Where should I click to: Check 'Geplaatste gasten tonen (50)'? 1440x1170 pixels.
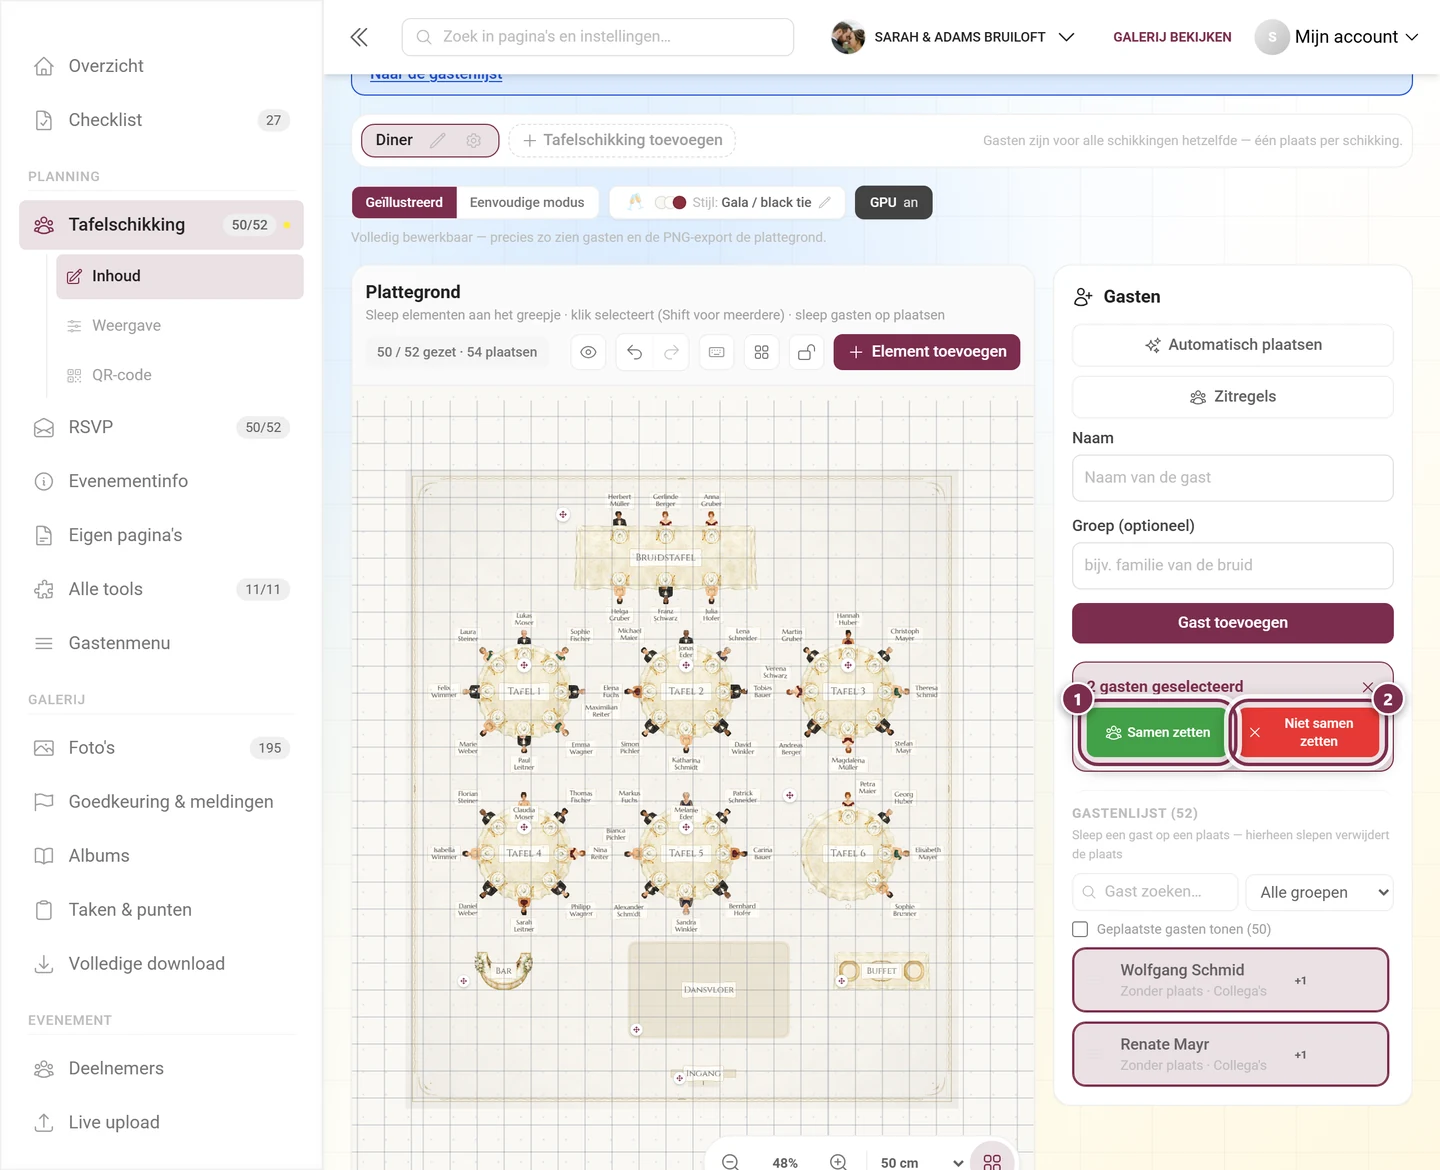click(x=1080, y=929)
